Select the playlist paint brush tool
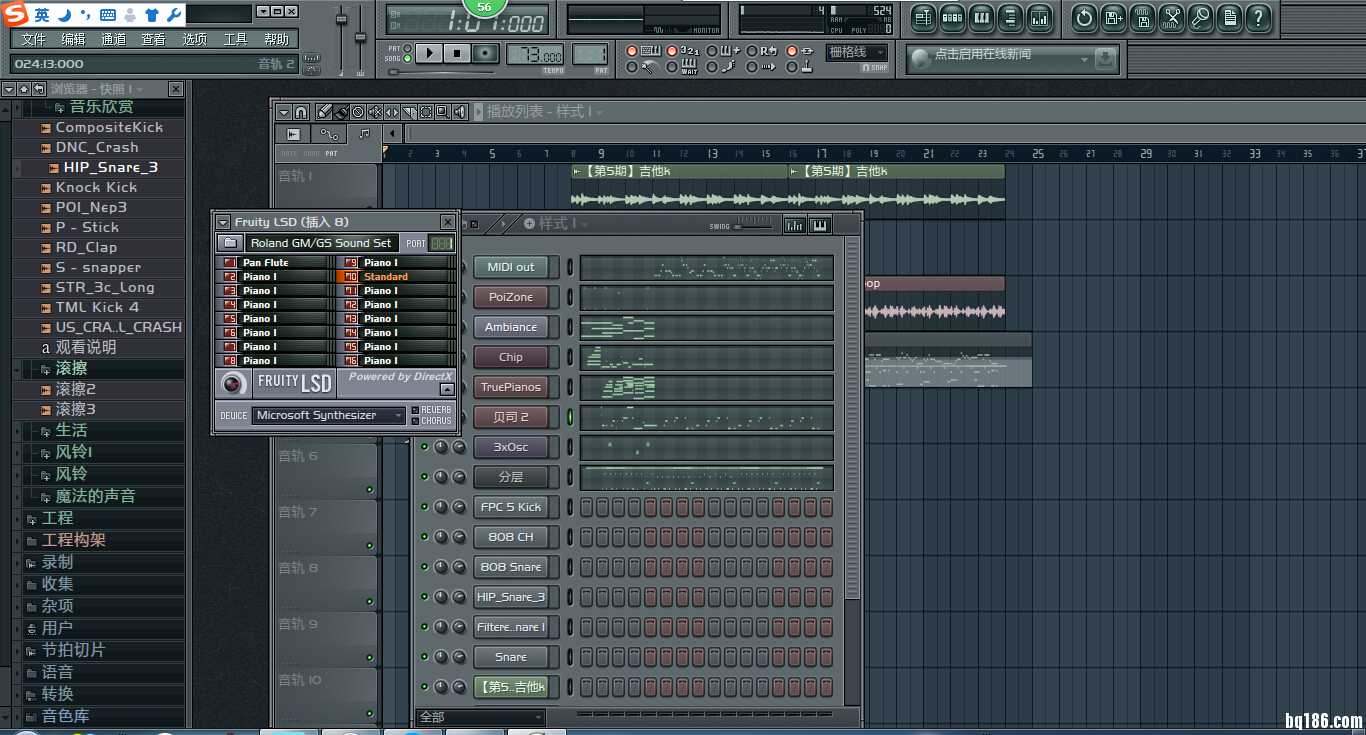 341,112
